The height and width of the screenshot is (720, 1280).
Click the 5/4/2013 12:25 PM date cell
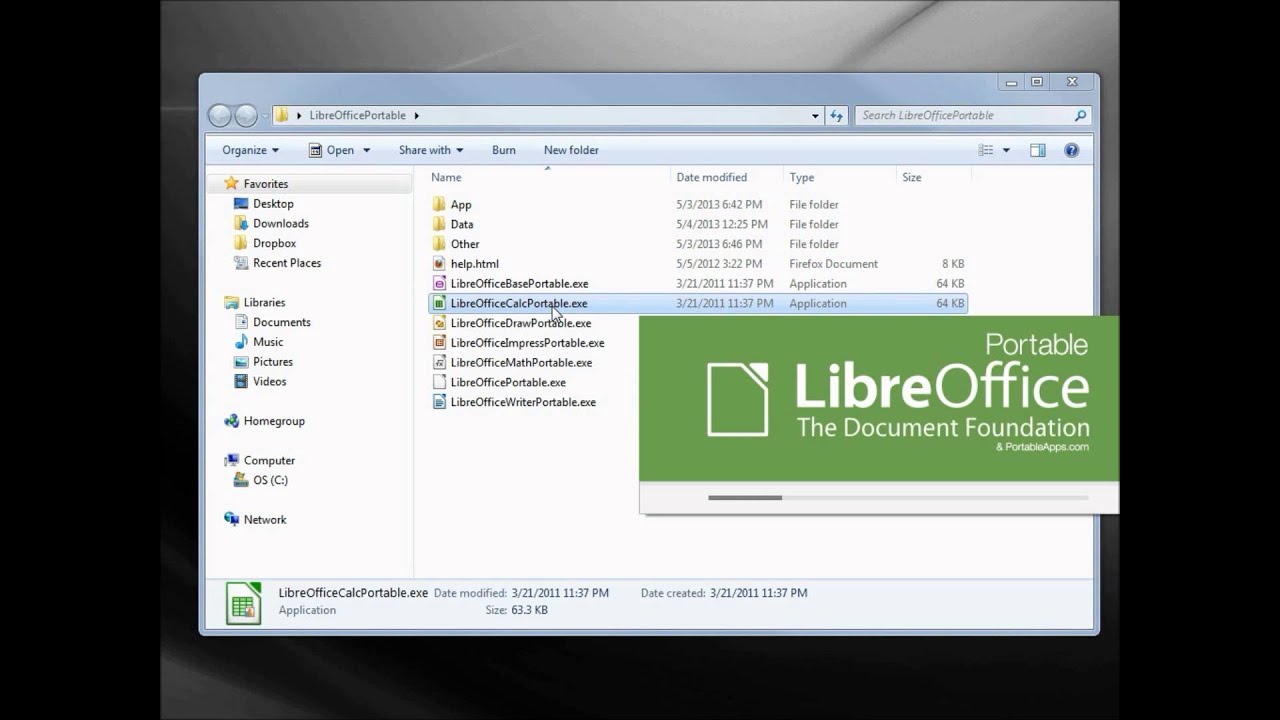[722, 224]
